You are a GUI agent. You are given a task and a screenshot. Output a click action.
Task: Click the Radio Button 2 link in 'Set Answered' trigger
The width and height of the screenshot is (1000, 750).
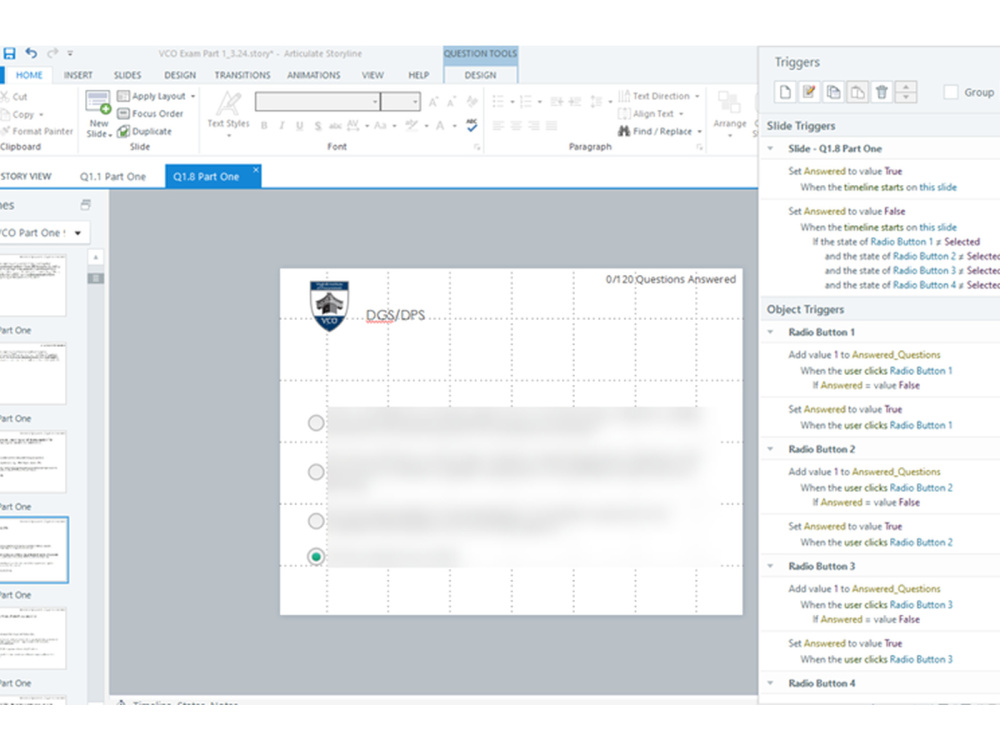(921, 542)
